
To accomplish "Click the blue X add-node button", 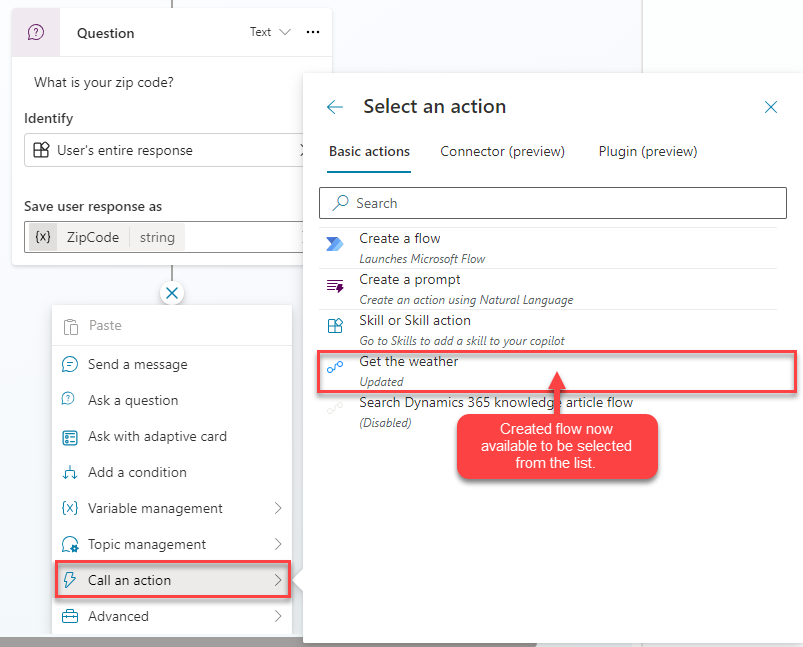I will 172,293.
